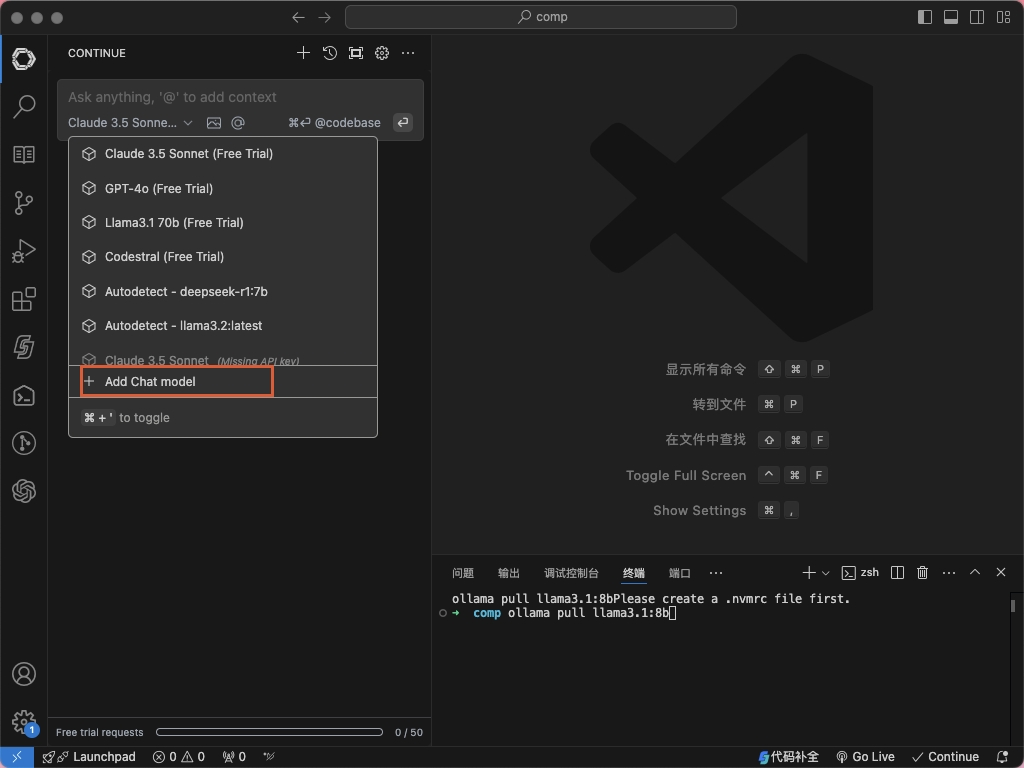Click the @ add context icon

click(x=238, y=123)
